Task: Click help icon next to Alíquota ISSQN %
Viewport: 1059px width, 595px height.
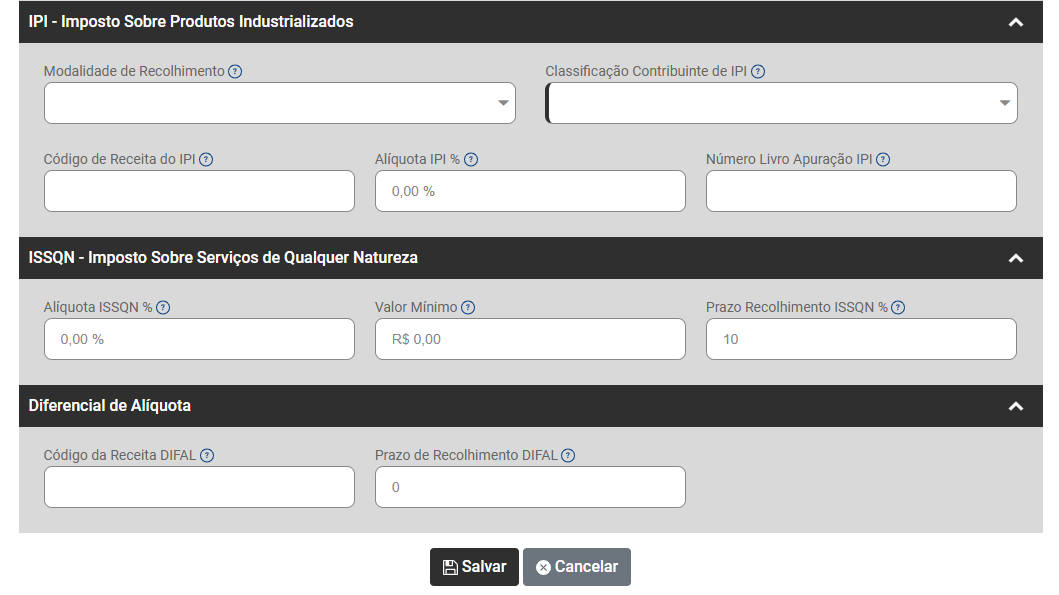Action: pyautogui.click(x=163, y=308)
